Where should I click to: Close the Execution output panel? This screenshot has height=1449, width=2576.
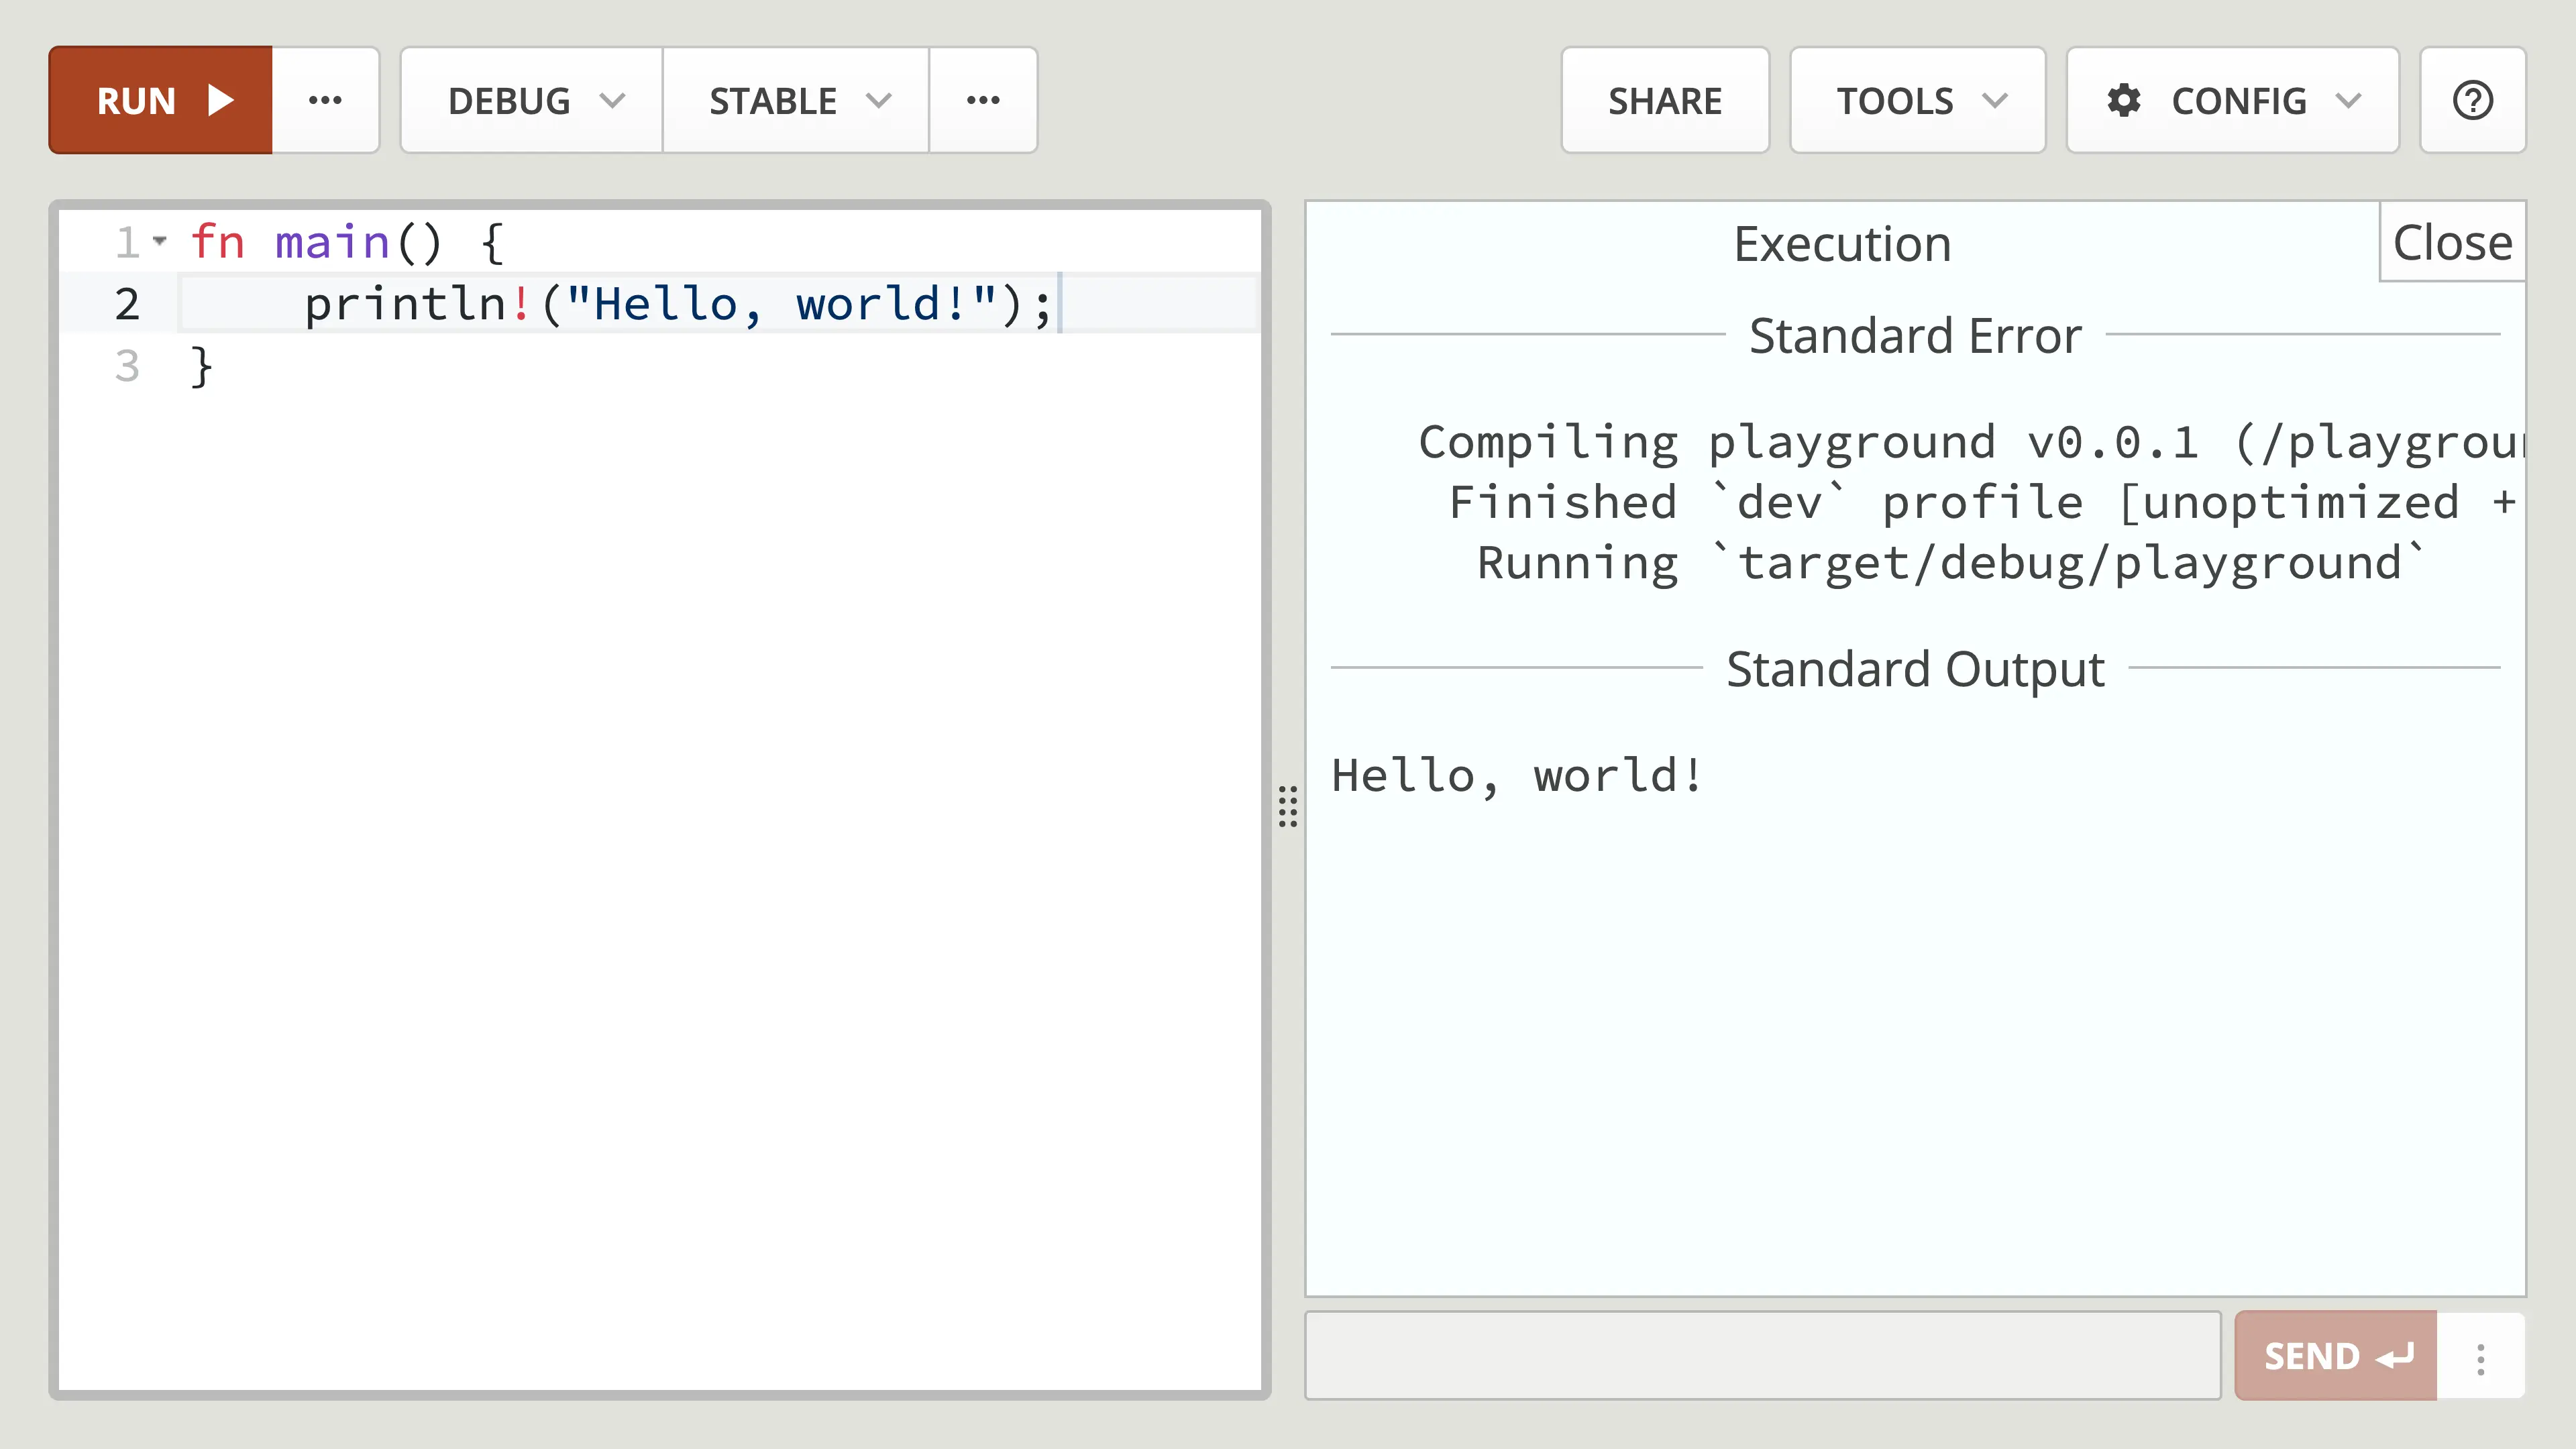tap(2452, 243)
